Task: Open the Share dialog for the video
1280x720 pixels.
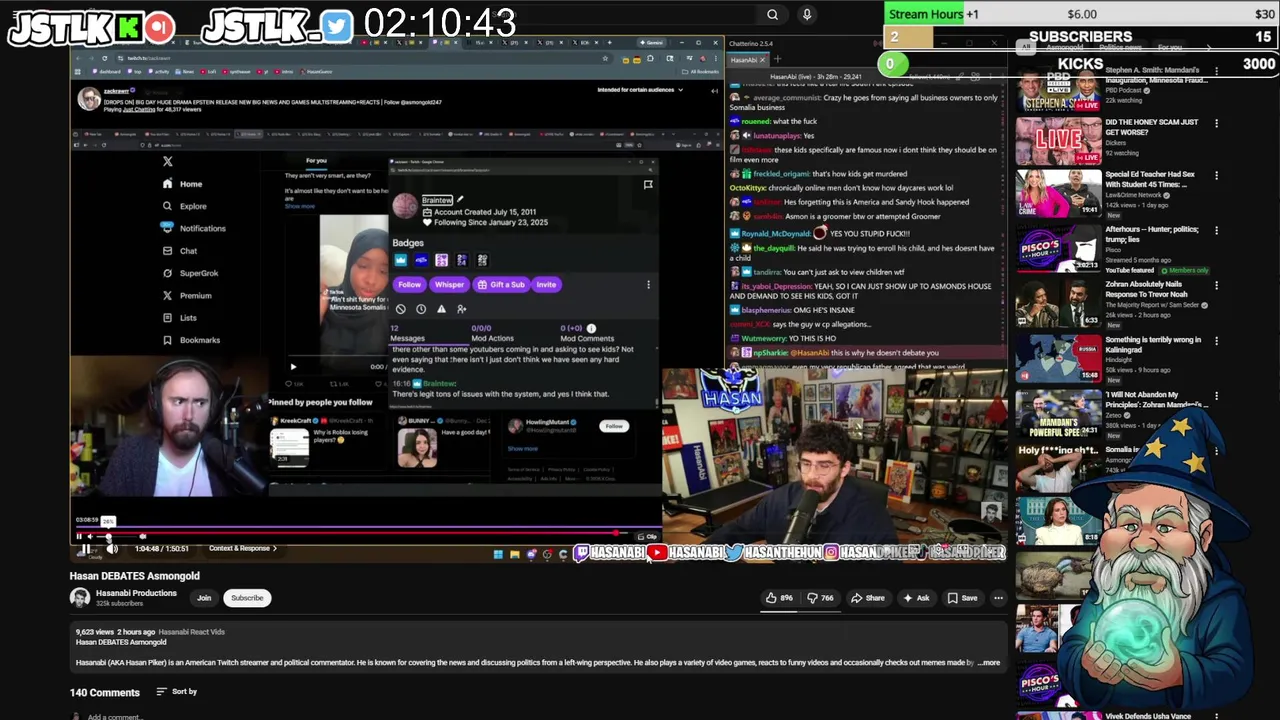Action: tap(868, 598)
